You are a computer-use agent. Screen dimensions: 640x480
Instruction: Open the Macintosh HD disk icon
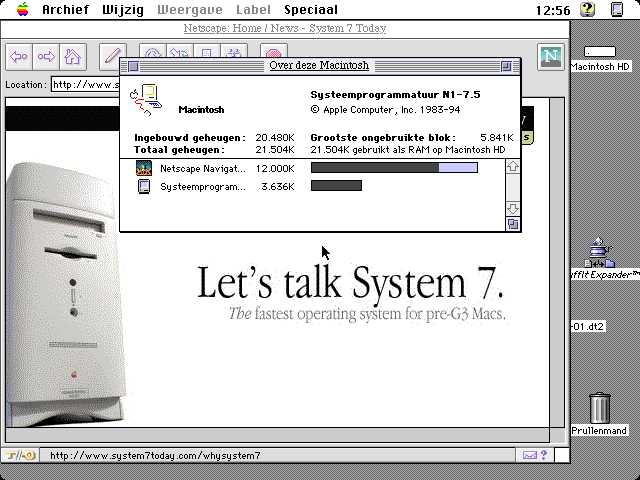point(600,52)
